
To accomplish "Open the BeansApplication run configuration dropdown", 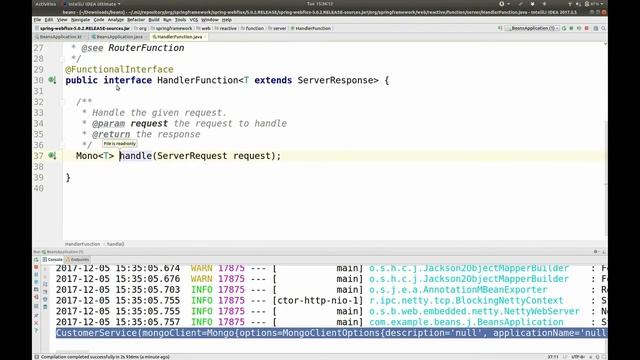I will (x=532, y=28).
